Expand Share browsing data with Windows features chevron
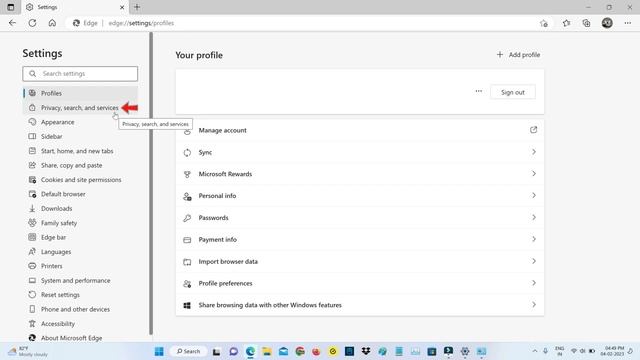Screen dimensions: 640x360 534,305
